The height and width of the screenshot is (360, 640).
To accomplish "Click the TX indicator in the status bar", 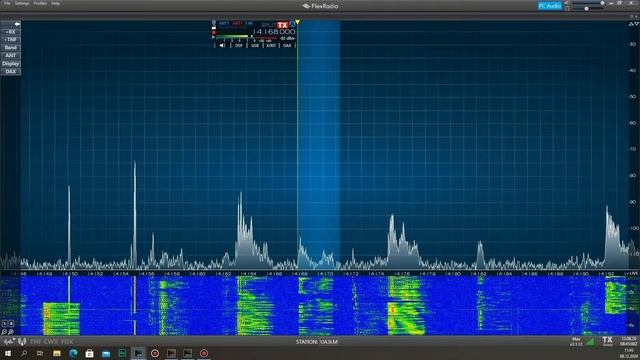I will (x=607, y=341).
